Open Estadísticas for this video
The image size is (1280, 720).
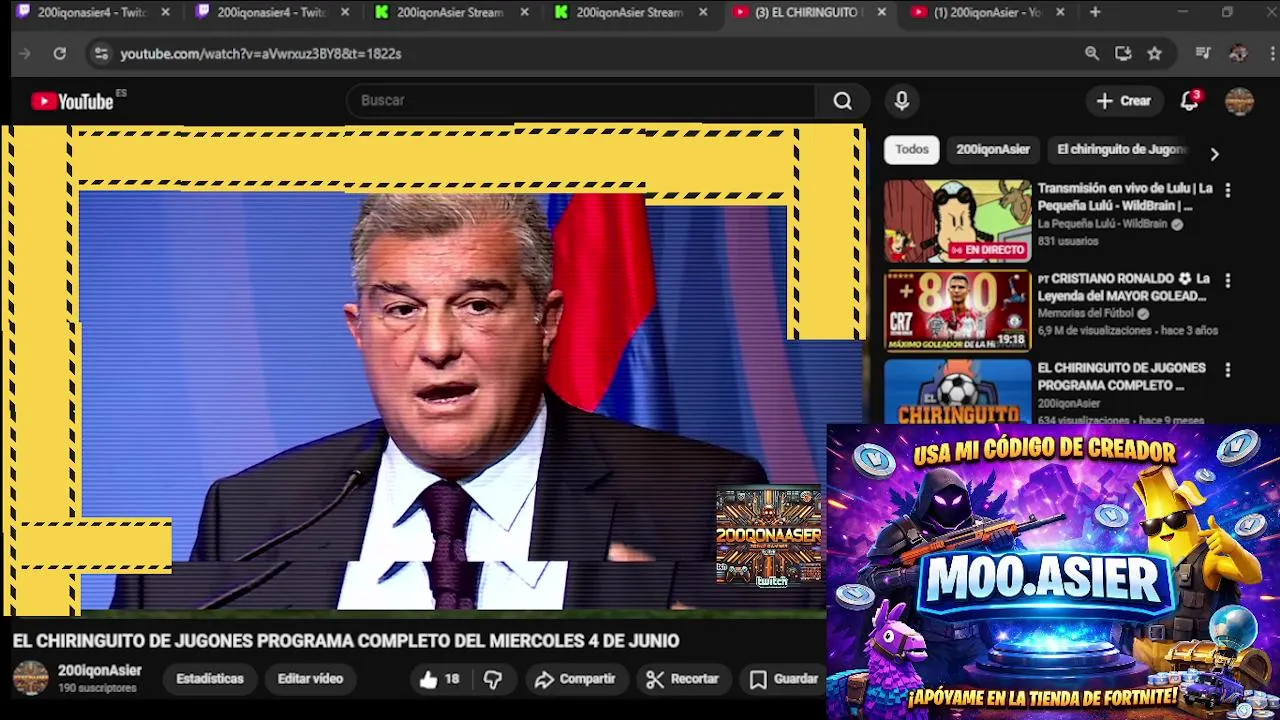pos(210,679)
